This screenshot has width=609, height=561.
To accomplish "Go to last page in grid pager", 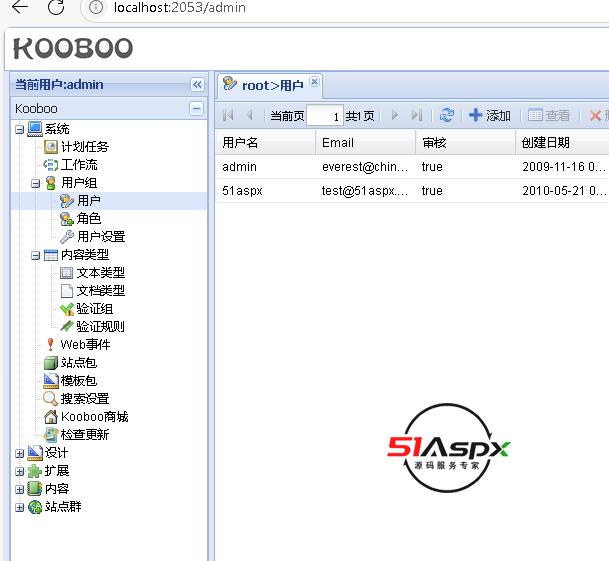I will pyautogui.click(x=417, y=115).
